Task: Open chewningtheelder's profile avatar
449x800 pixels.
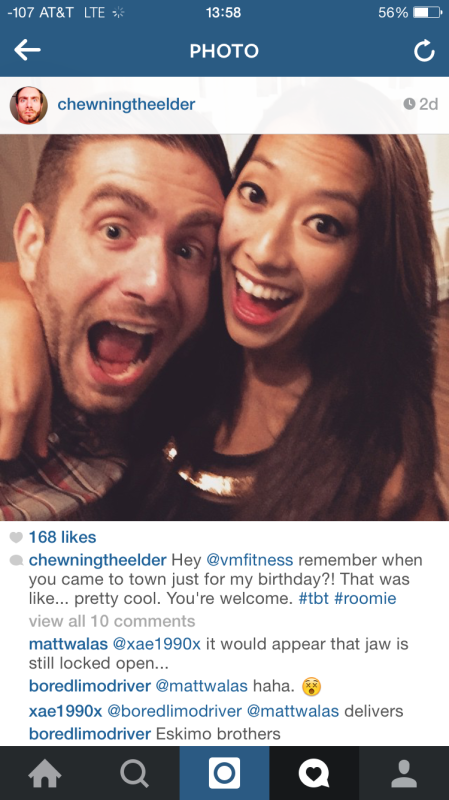Action: tap(29, 105)
